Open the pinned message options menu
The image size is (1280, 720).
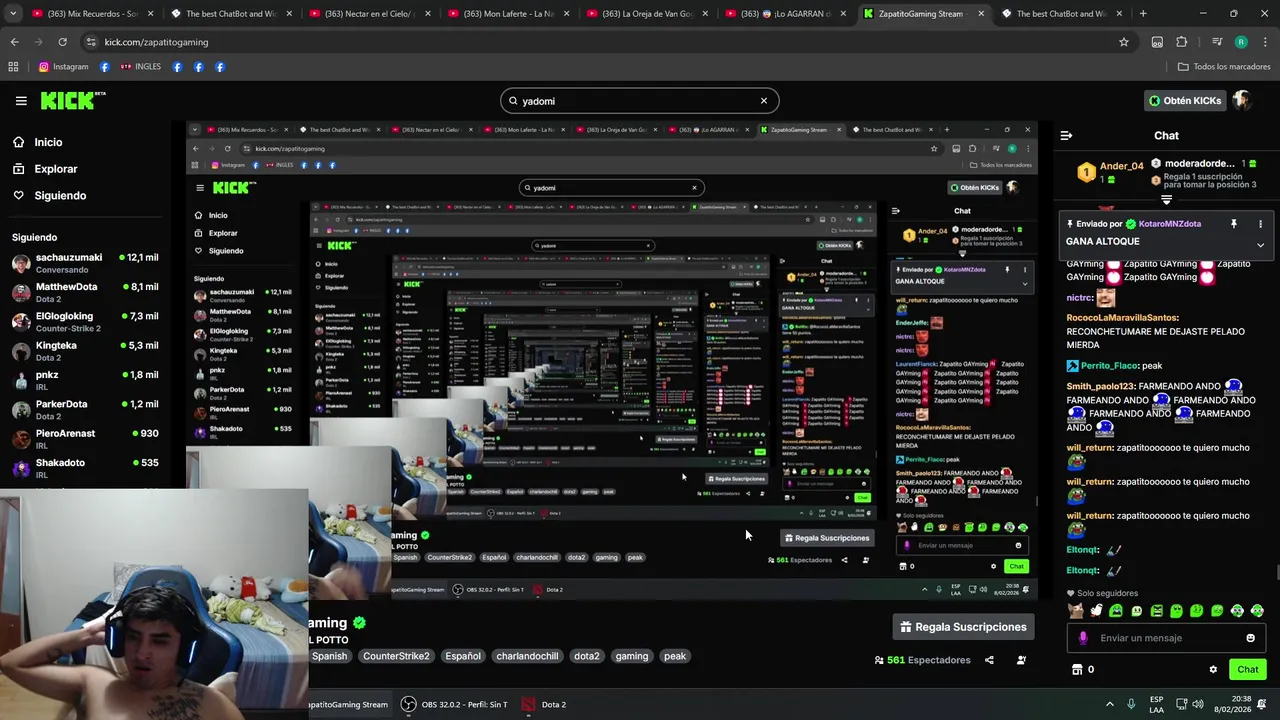(1260, 224)
